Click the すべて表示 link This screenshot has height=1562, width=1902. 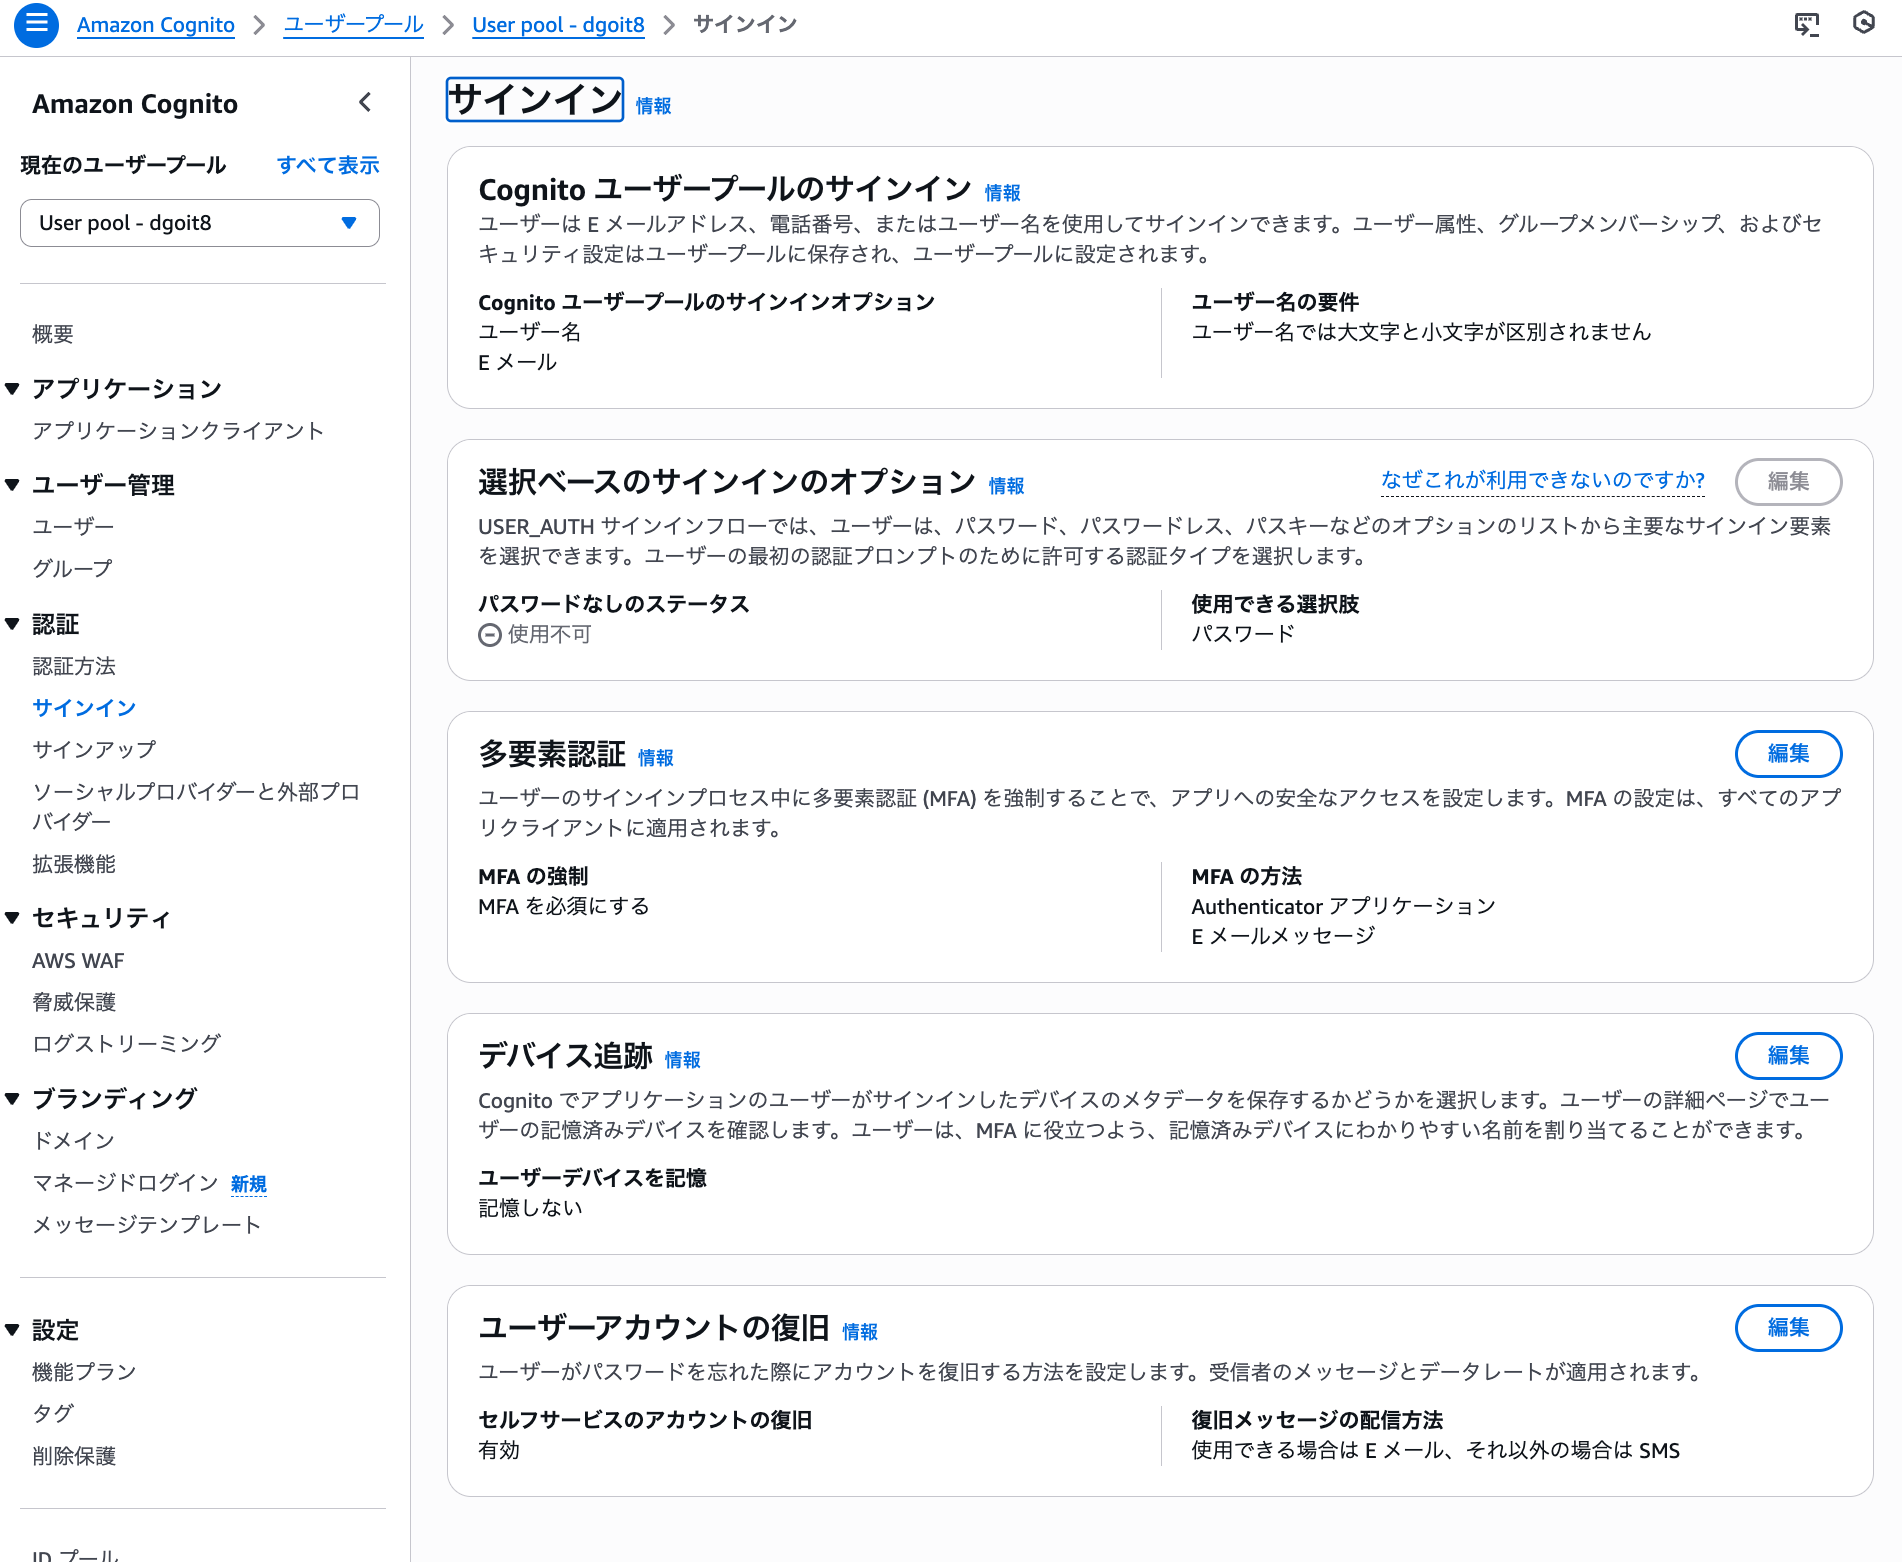328,165
